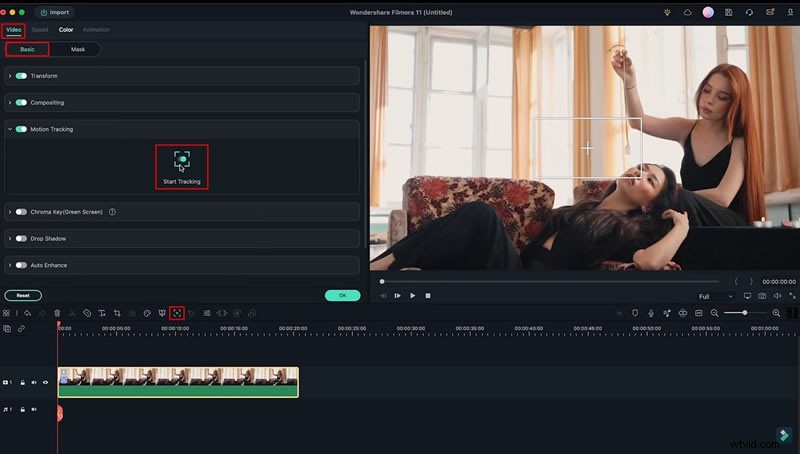Open the Speed tab

[40, 30]
